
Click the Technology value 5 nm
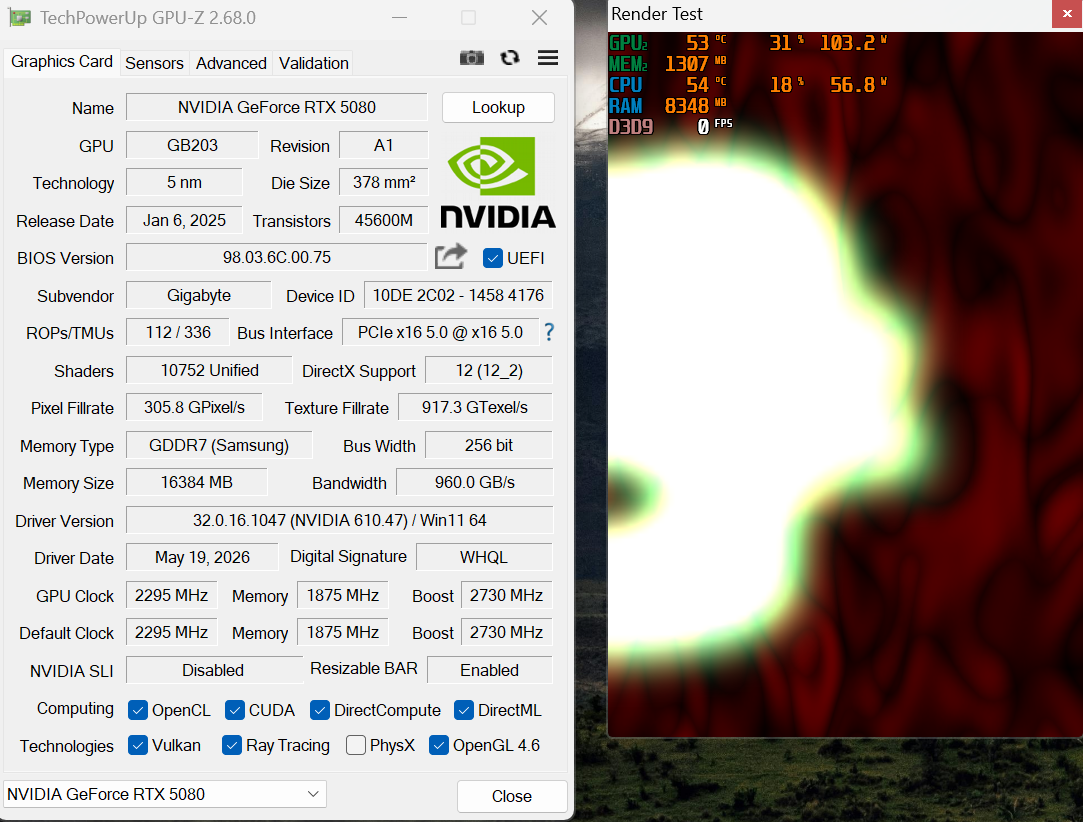184,182
